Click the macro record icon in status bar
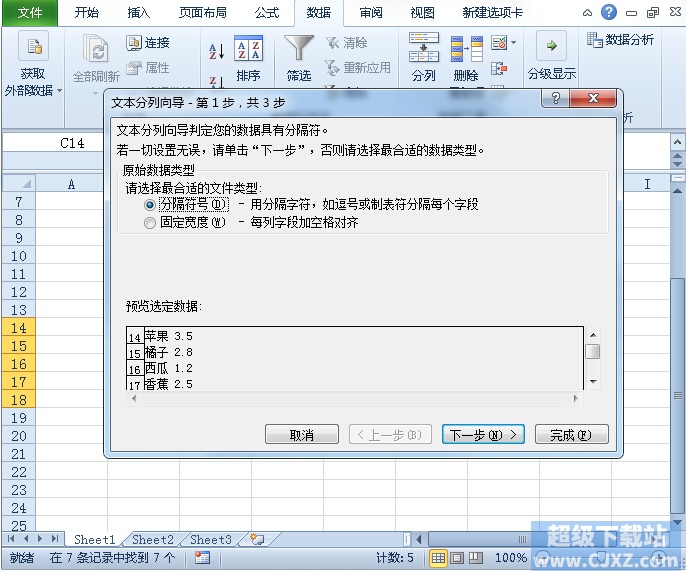 (x=203, y=557)
